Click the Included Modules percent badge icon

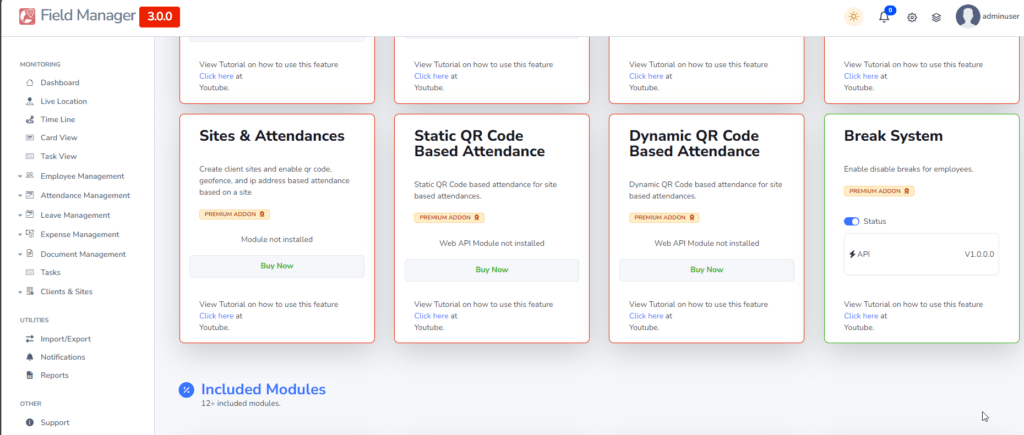pos(187,390)
